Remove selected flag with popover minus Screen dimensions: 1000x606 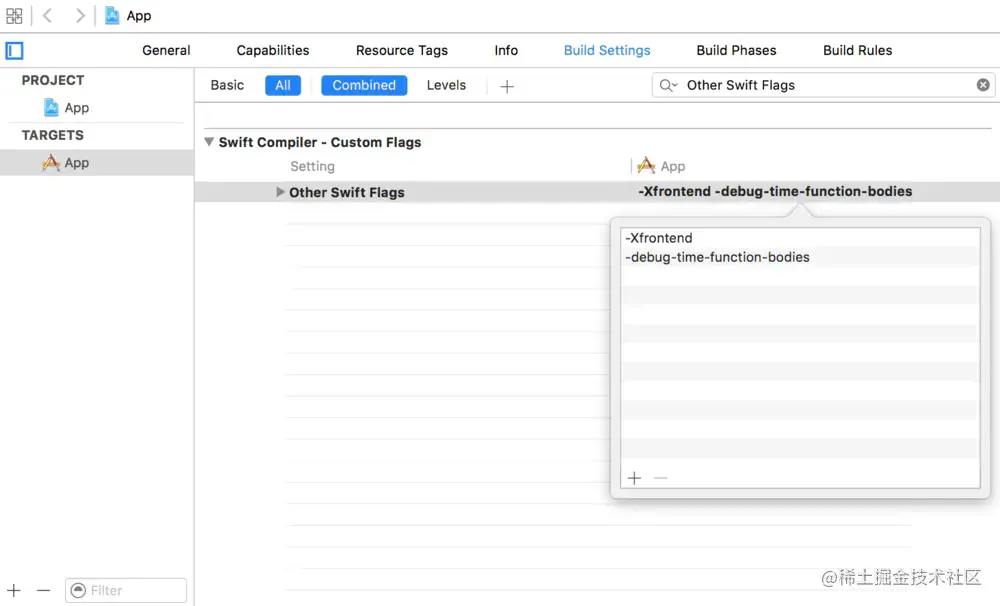661,478
